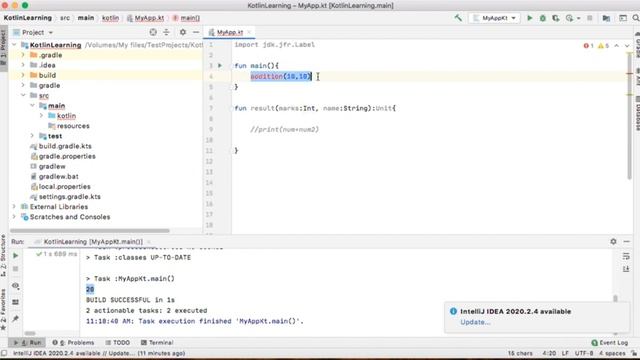Go to next highlighted error arrow
The image size is (640, 360).
click(x=627, y=46)
